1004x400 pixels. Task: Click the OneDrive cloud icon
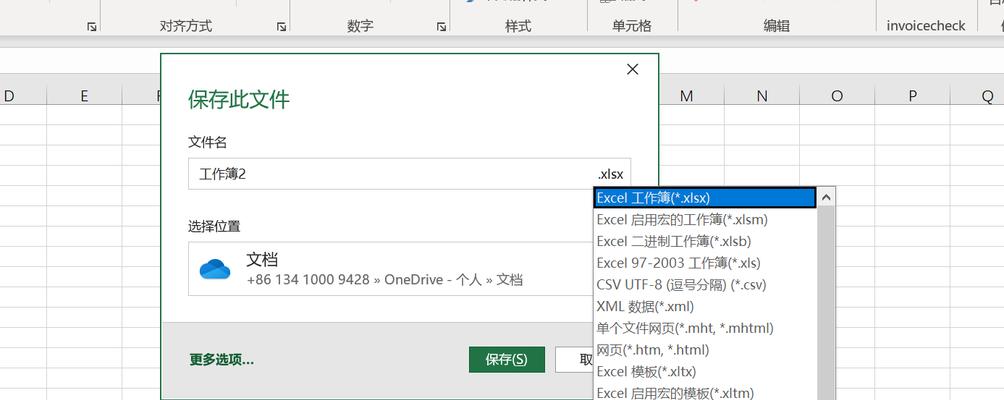[x=215, y=269]
